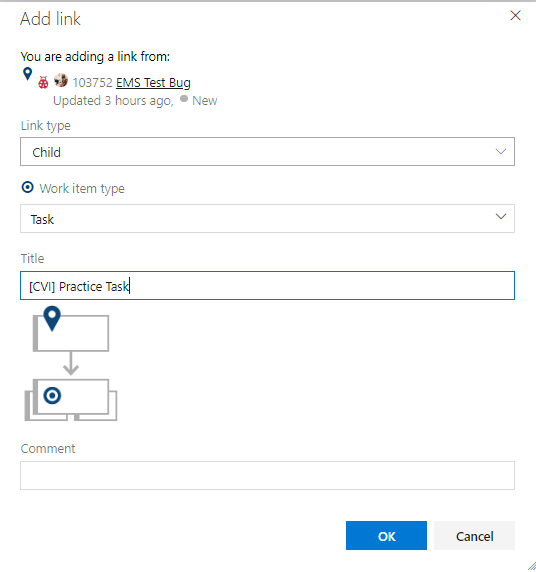Click the blue pin marker beside the source item

[27, 74]
